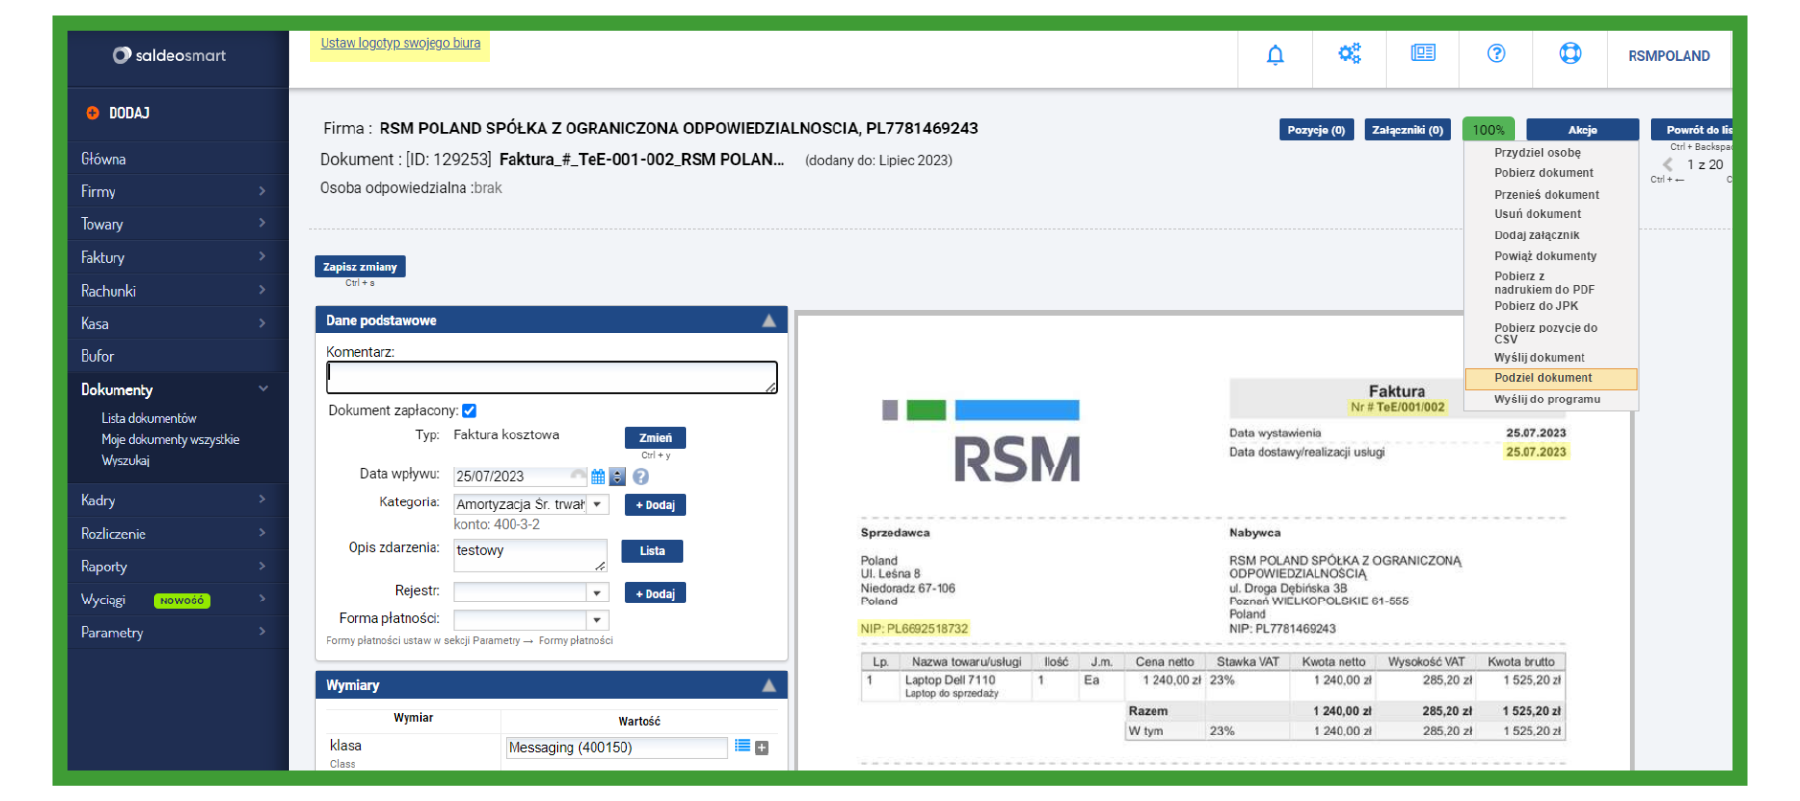The image size is (1800, 801).
Task: Click the Zmień type button
Action: [x=655, y=438]
